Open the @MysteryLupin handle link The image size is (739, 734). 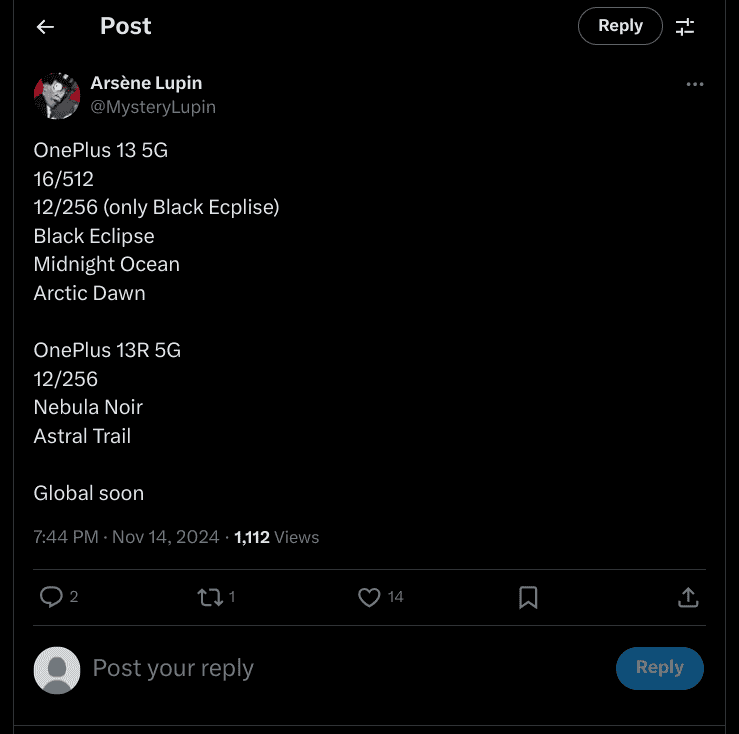pos(153,107)
